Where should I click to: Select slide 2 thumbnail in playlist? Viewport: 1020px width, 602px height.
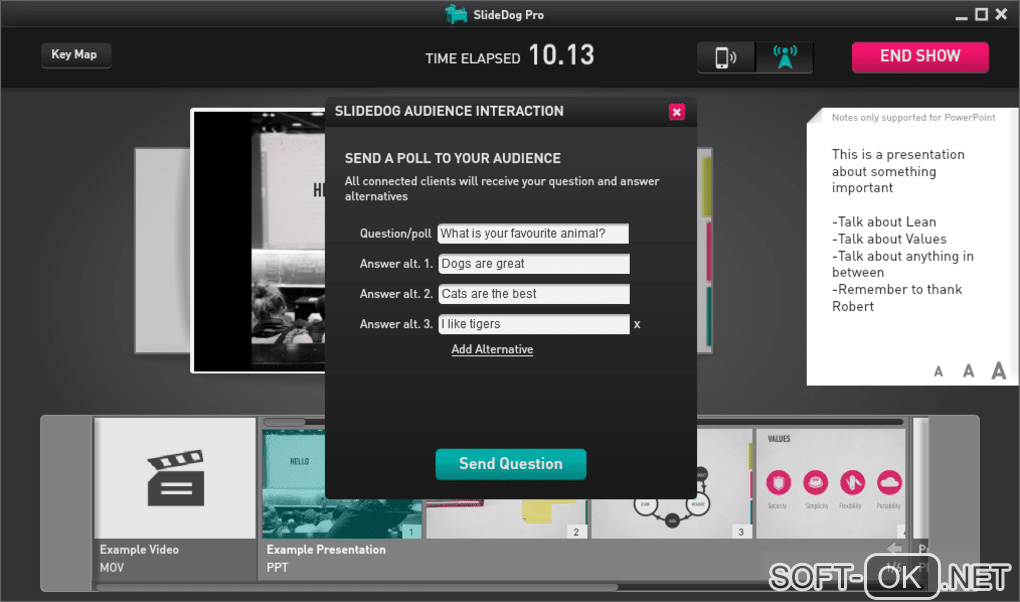click(x=507, y=519)
